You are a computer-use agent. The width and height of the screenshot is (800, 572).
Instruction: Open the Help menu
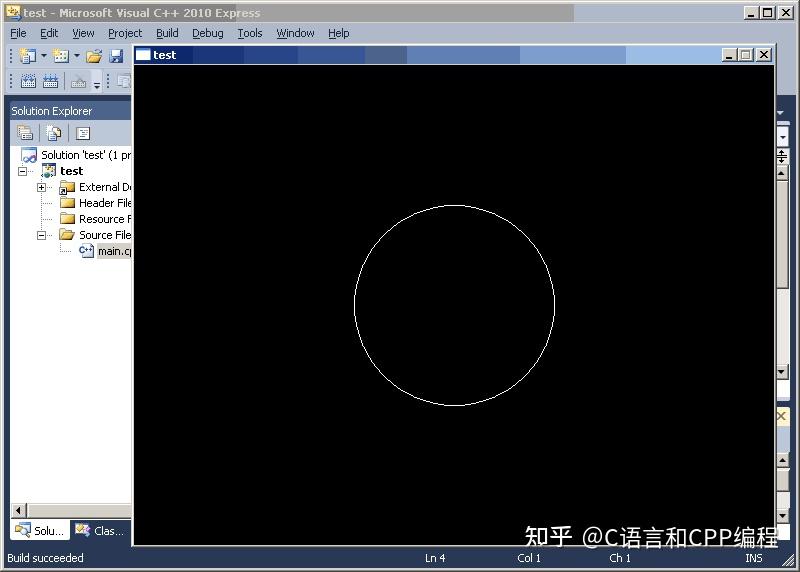coord(339,33)
